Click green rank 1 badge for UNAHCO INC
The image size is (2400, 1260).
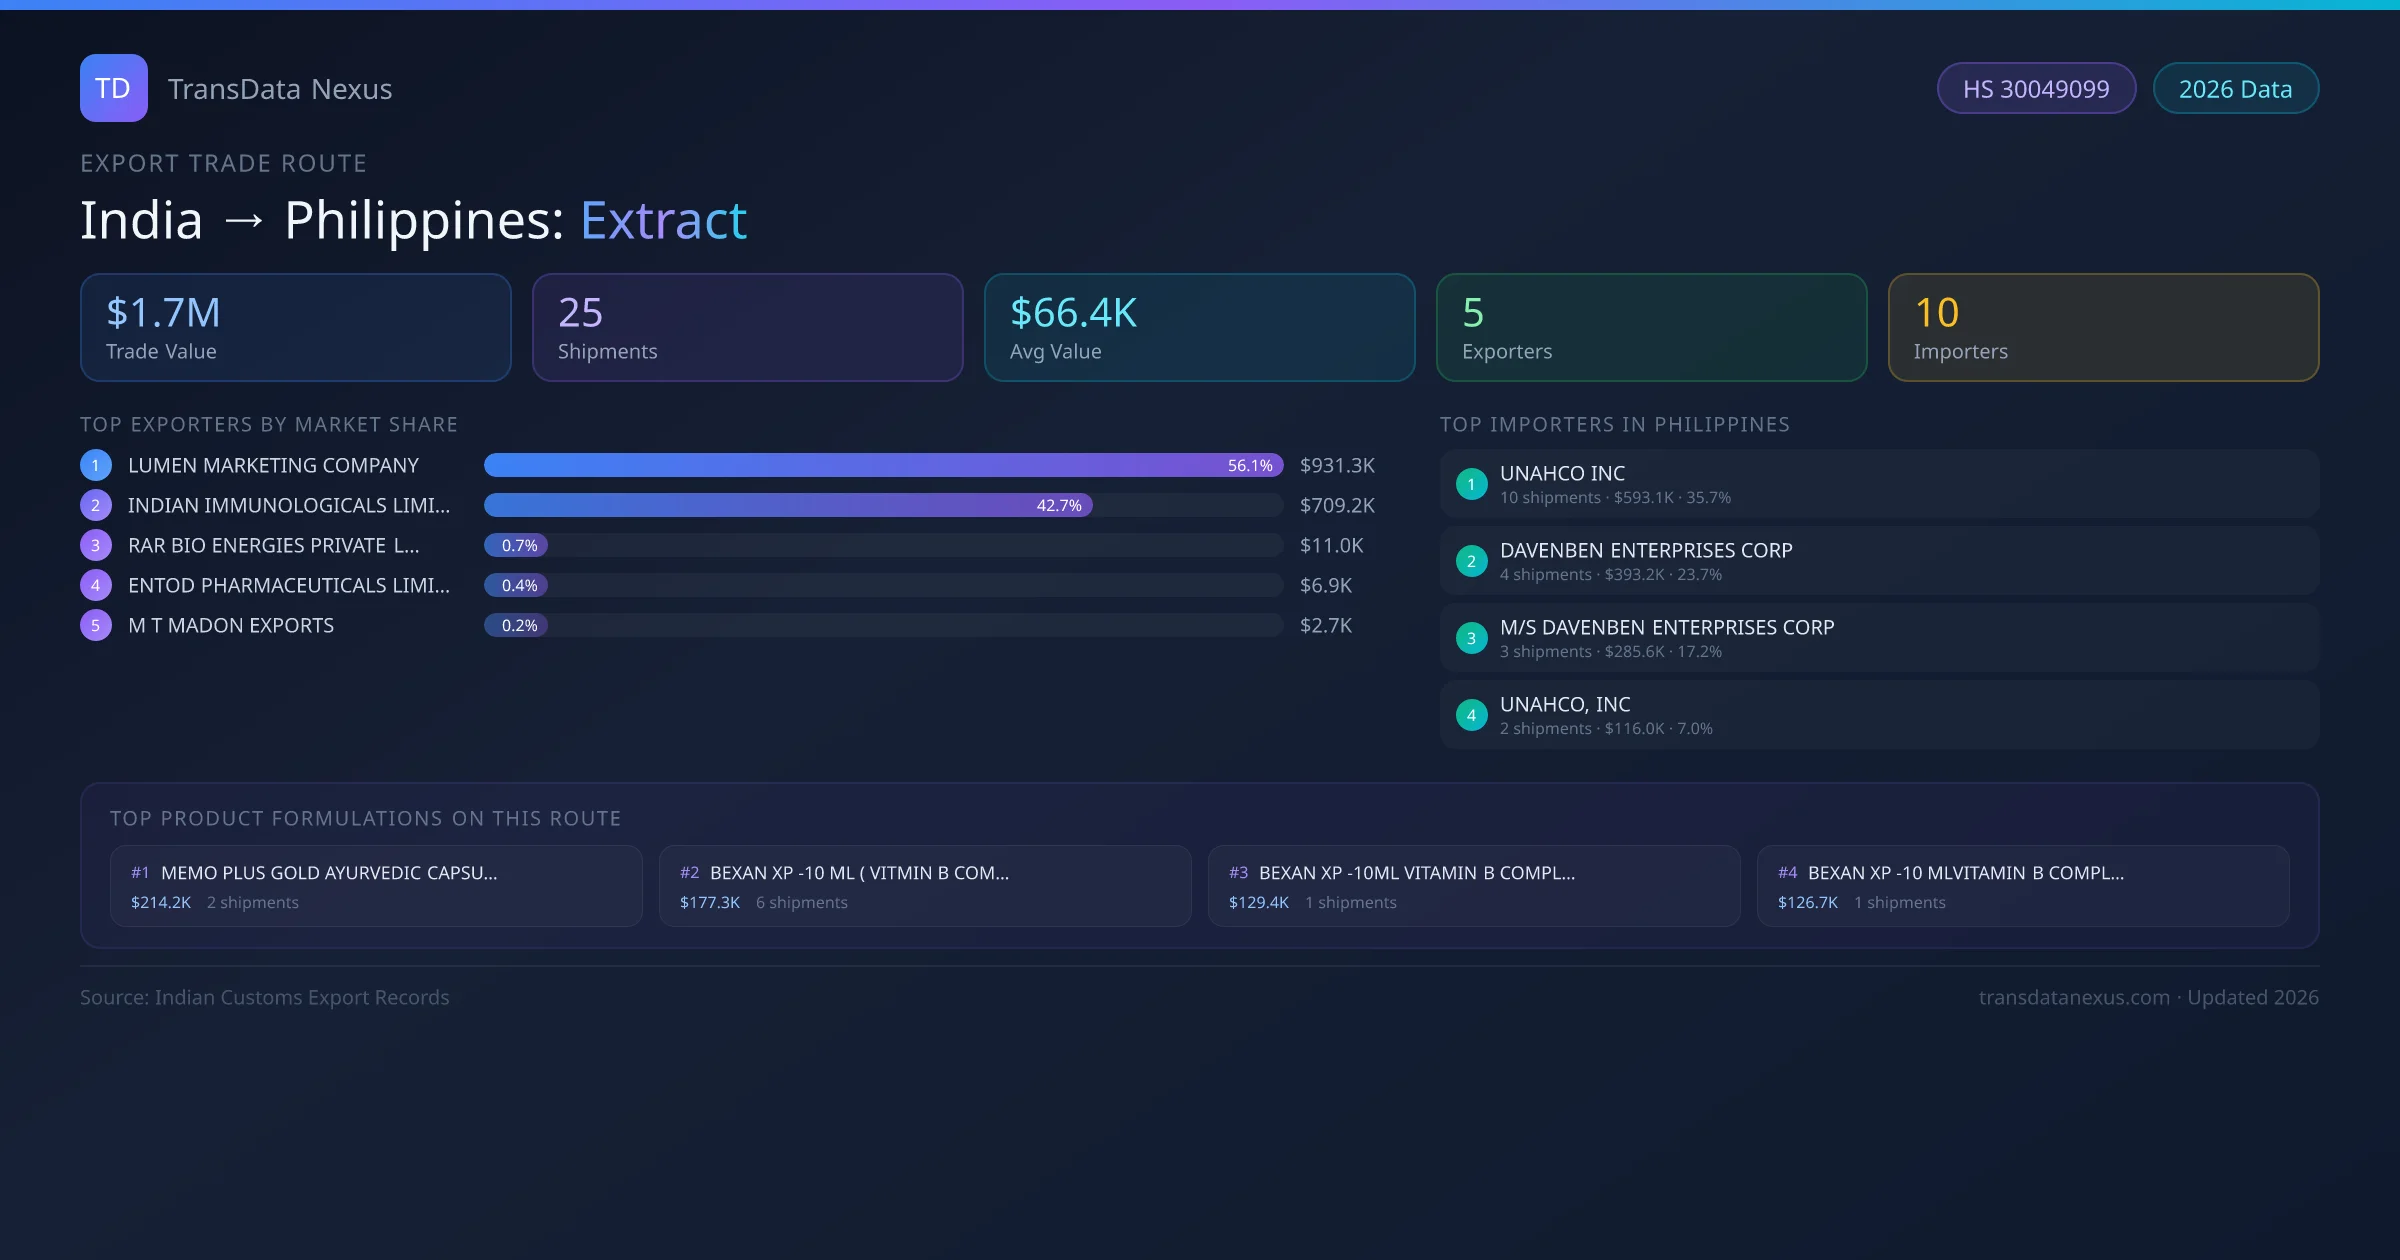click(1471, 484)
